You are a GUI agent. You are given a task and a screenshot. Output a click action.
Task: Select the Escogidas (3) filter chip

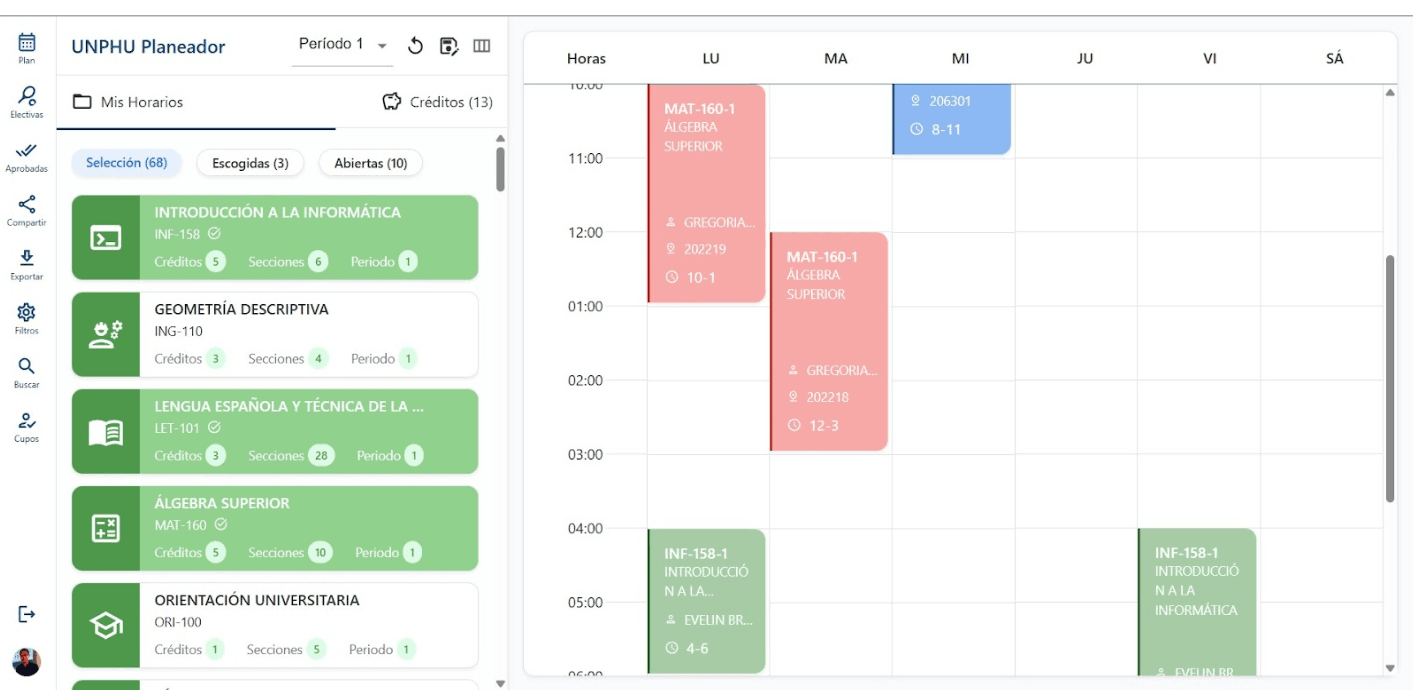coord(250,163)
